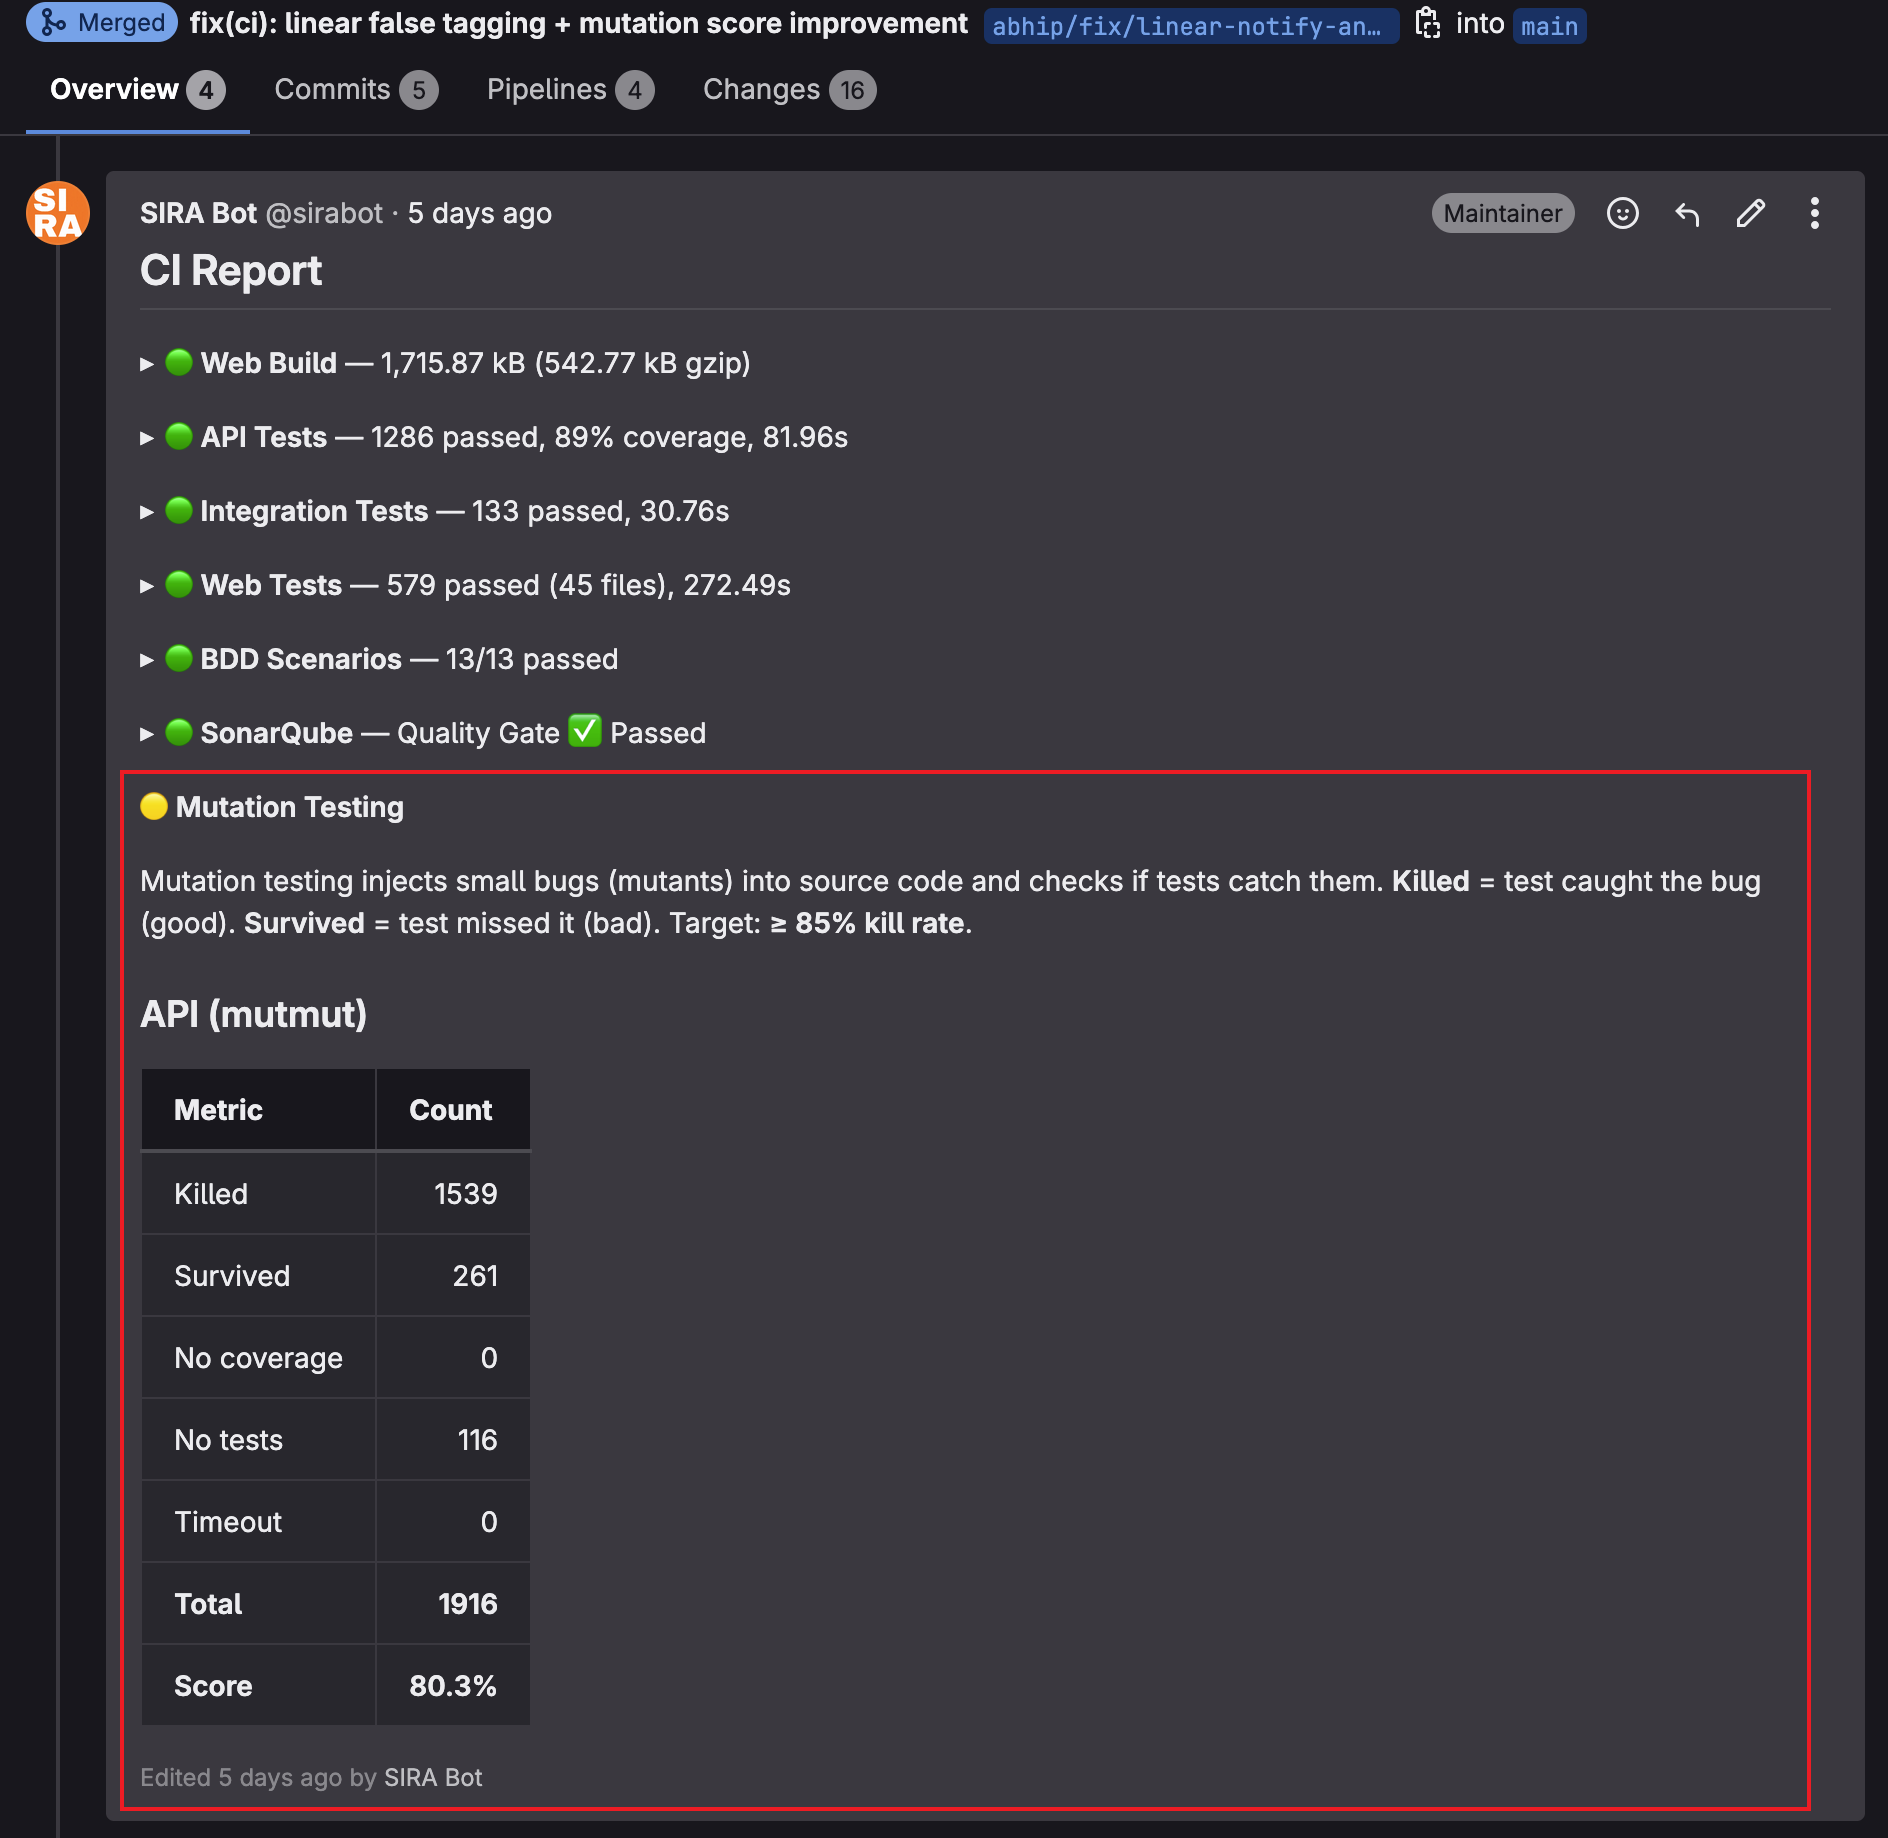Click the yellow Mutation Testing status indicator
1888x1838 pixels.
(154, 806)
